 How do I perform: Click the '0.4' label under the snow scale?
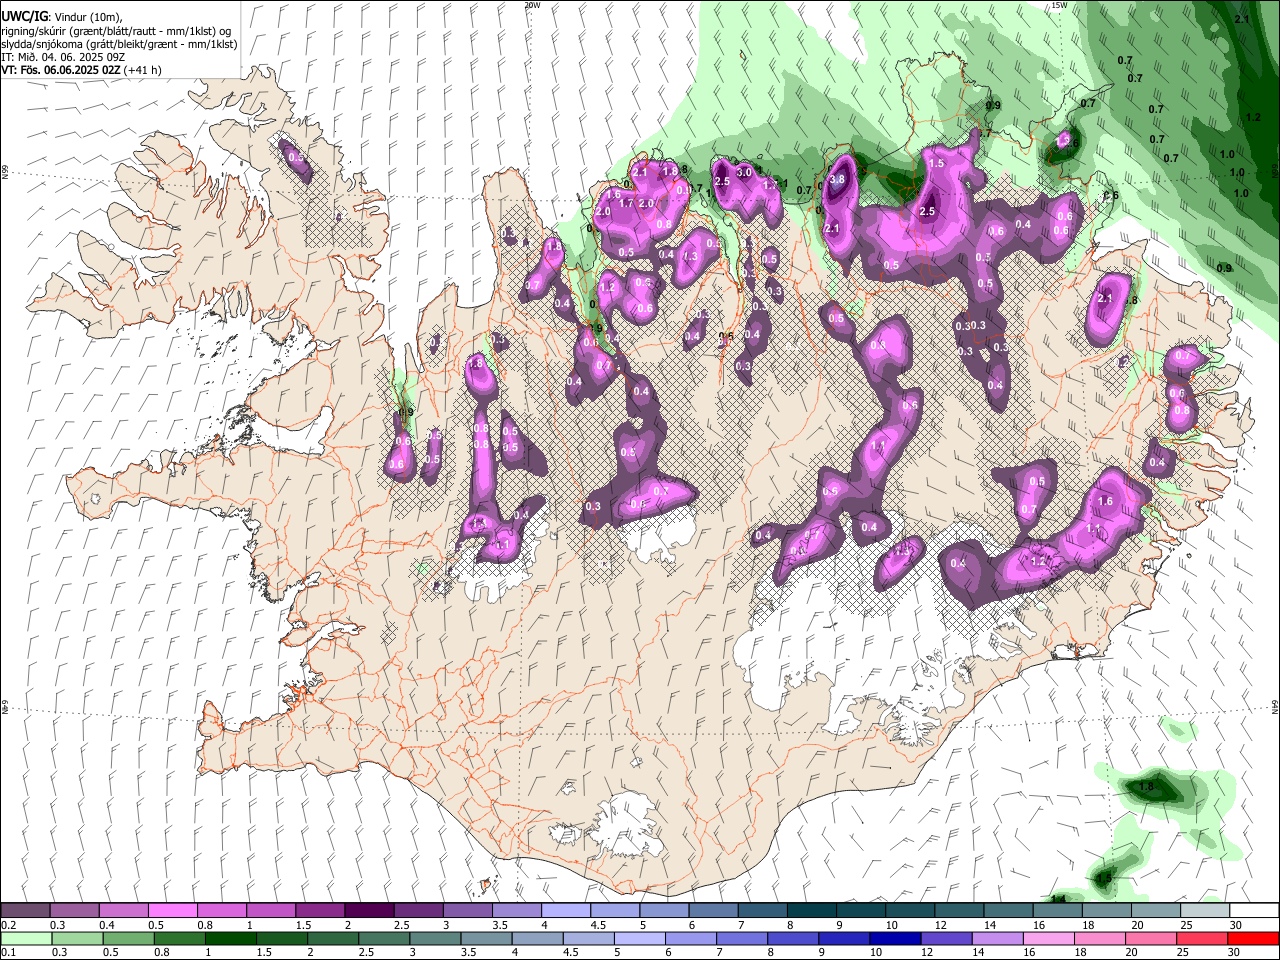(x=107, y=925)
